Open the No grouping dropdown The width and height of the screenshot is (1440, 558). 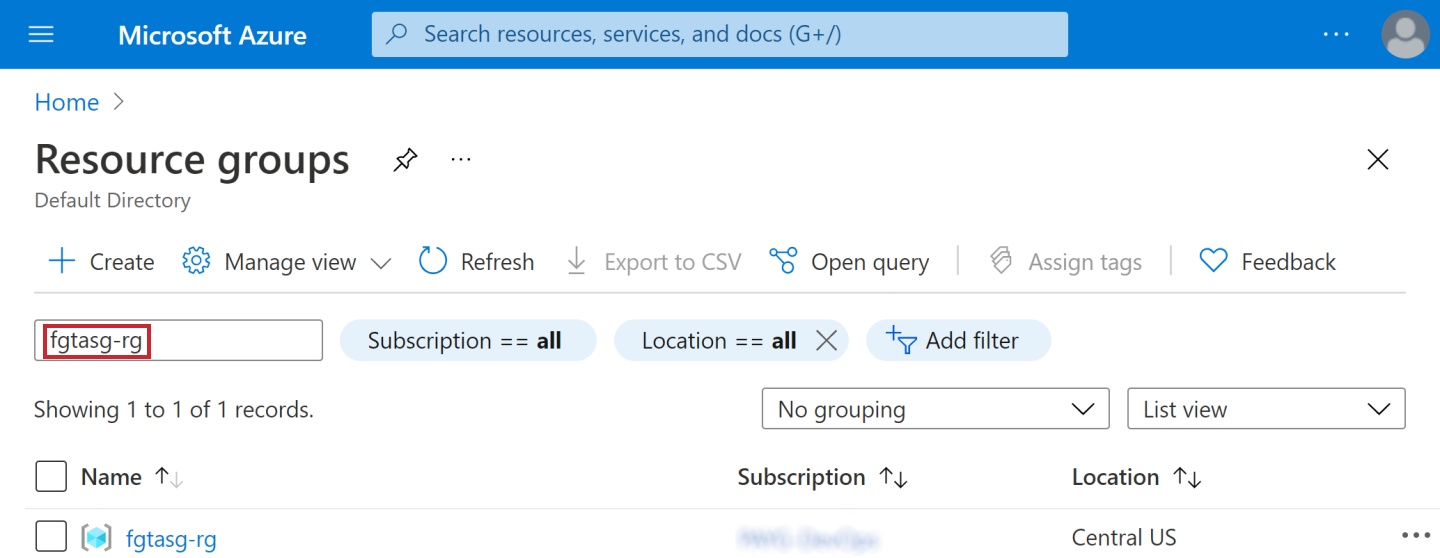click(x=935, y=409)
